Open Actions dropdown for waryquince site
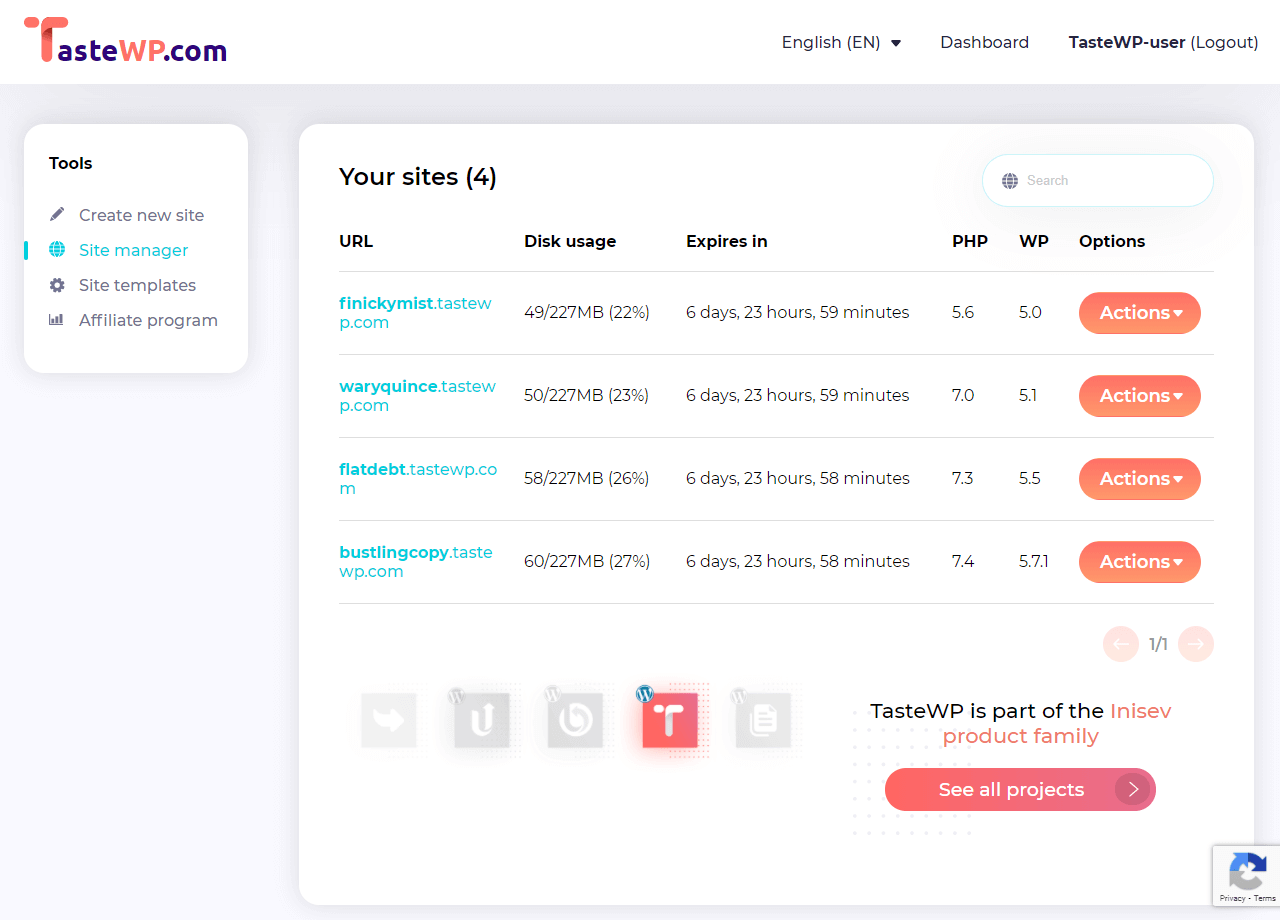The height and width of the screenshot is (920, 1280). point(1140,396)
